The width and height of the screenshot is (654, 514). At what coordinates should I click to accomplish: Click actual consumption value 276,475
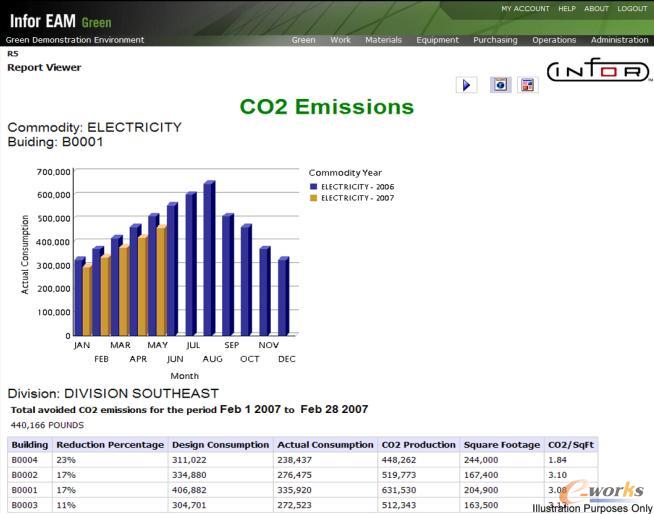click(x=294, y=475)
